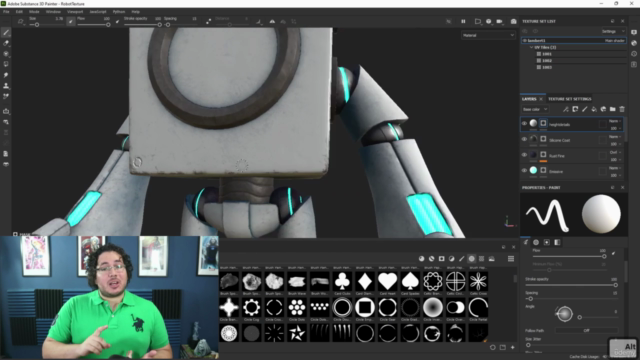Screen dimensions: 640x360
Task: Choose the Celtic Cross brush alpha
Action: coord(478,282)
